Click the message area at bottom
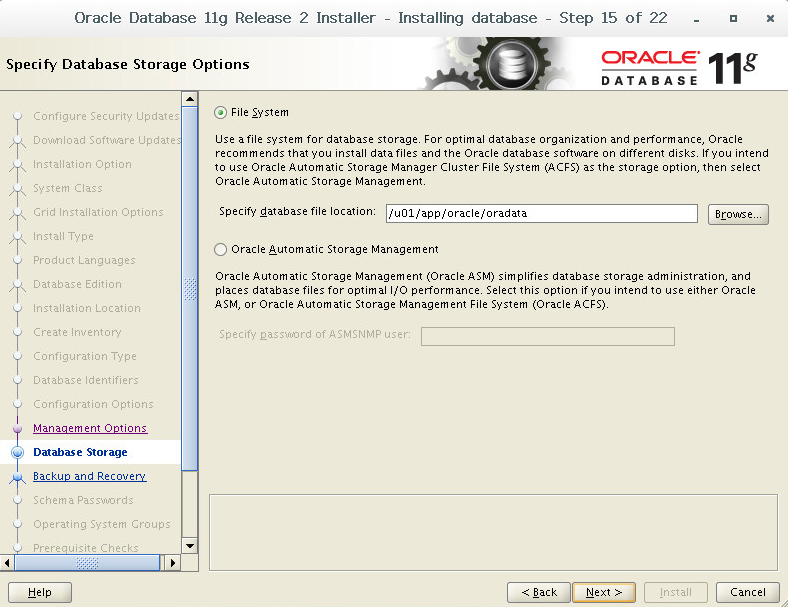 (493, 533)
